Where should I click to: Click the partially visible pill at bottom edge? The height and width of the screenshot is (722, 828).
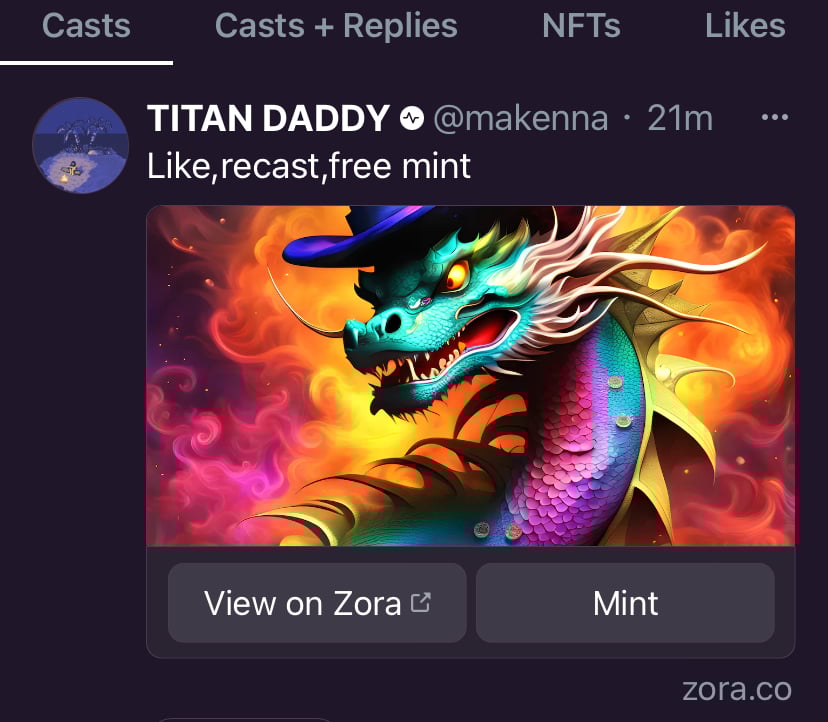point(244,719)
